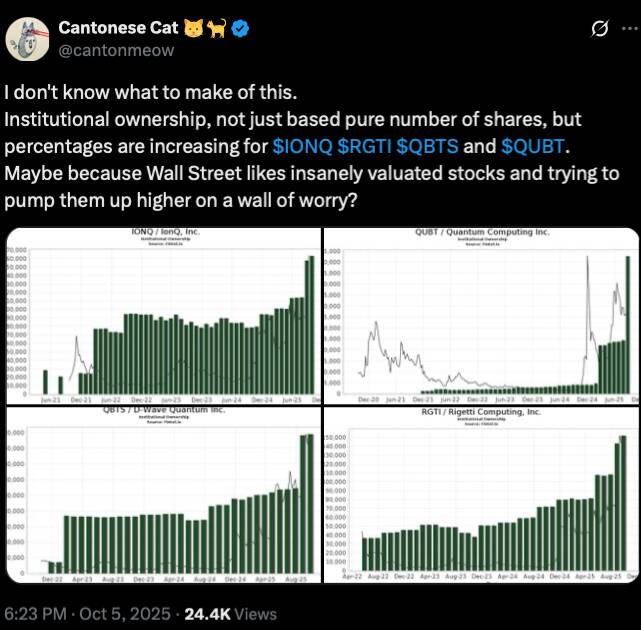The image size is (641, 630).
Task: Open the Cantonese Cat profile avatar
Action: 29,37
